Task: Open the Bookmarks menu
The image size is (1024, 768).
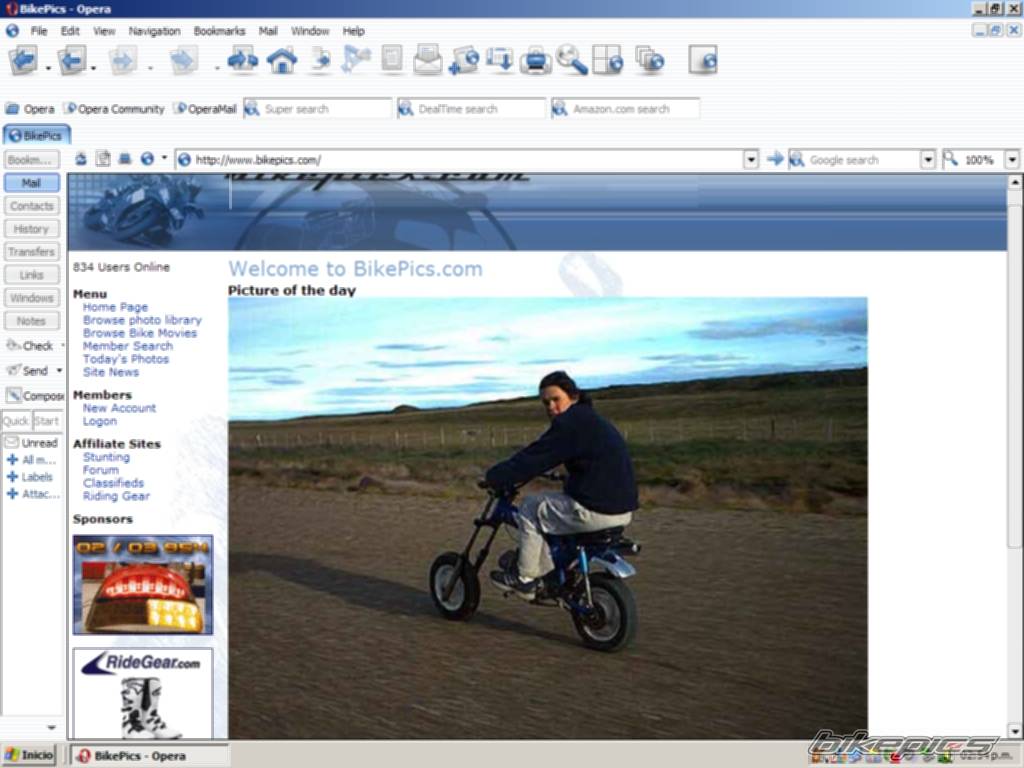Action: [x=219, y=31]
